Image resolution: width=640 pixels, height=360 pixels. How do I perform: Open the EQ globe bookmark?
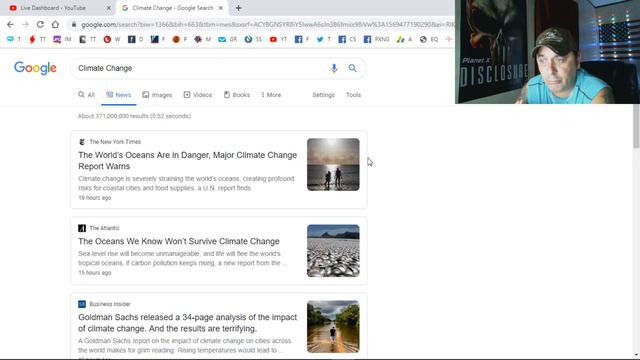429,39
